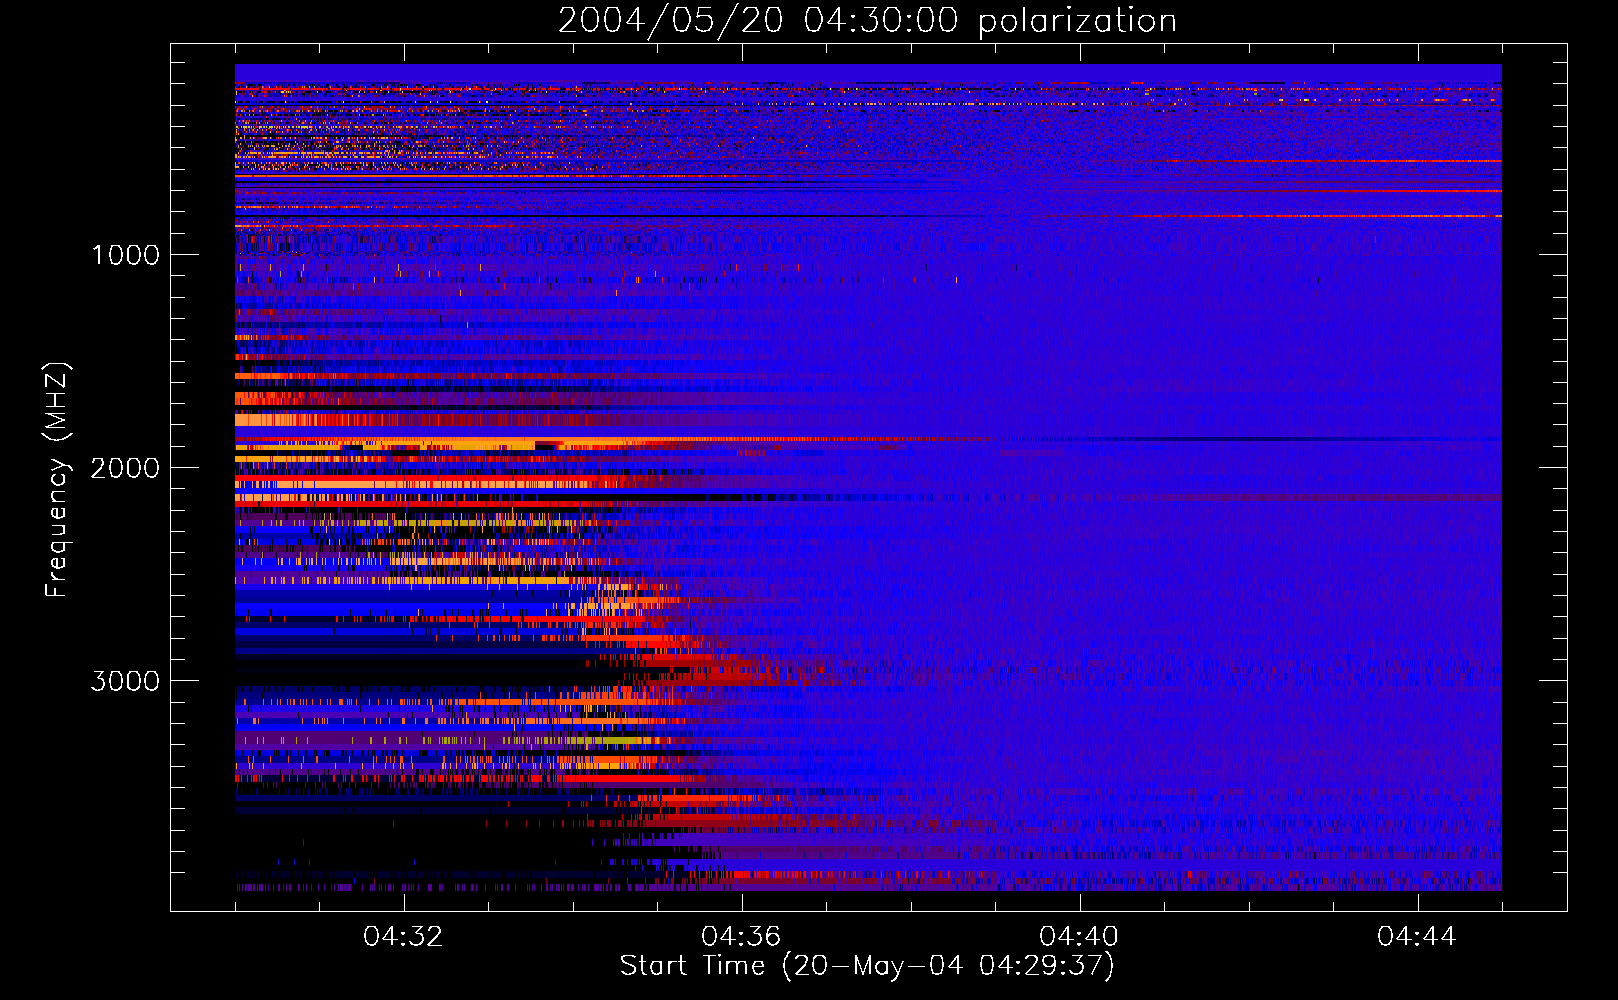Screen dimensions: 1618x1000
Task: Click the 04:32 time tick label
Action: pos(403,936)
